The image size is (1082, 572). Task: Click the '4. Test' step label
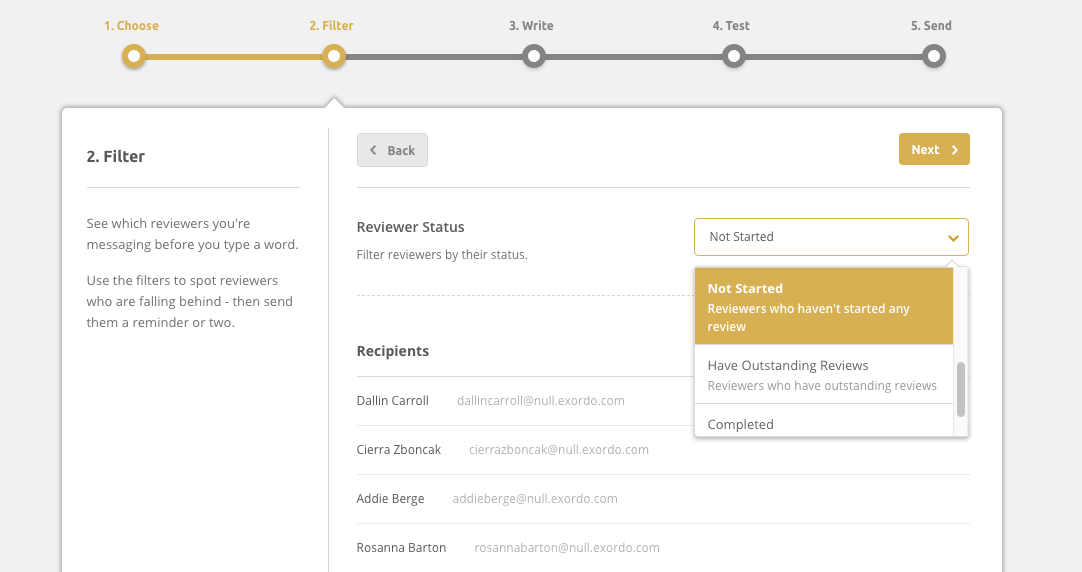coord(731,26)
